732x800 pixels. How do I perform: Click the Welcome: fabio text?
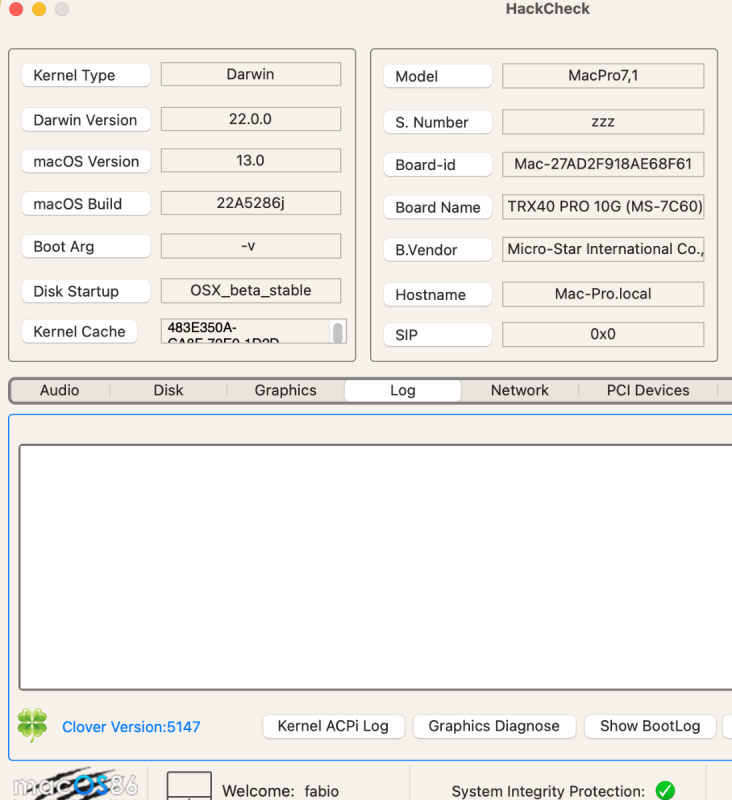point(281,791)
